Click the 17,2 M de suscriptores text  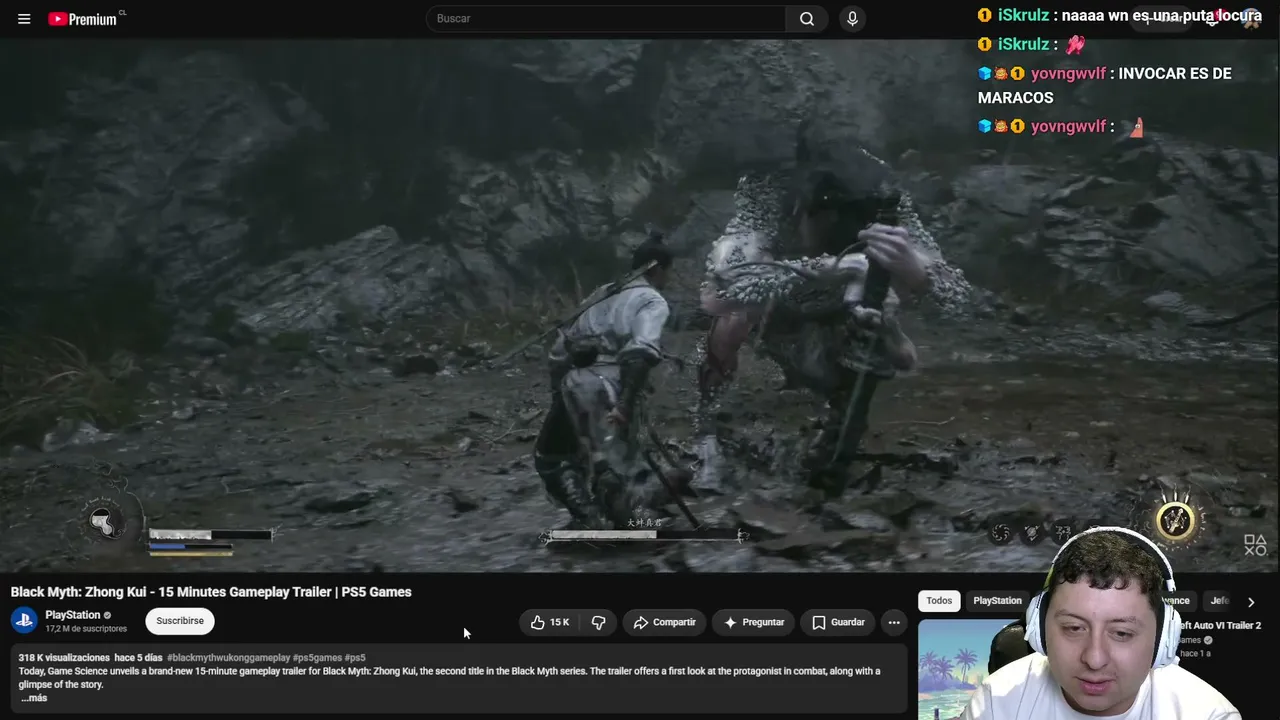(86, 629)
